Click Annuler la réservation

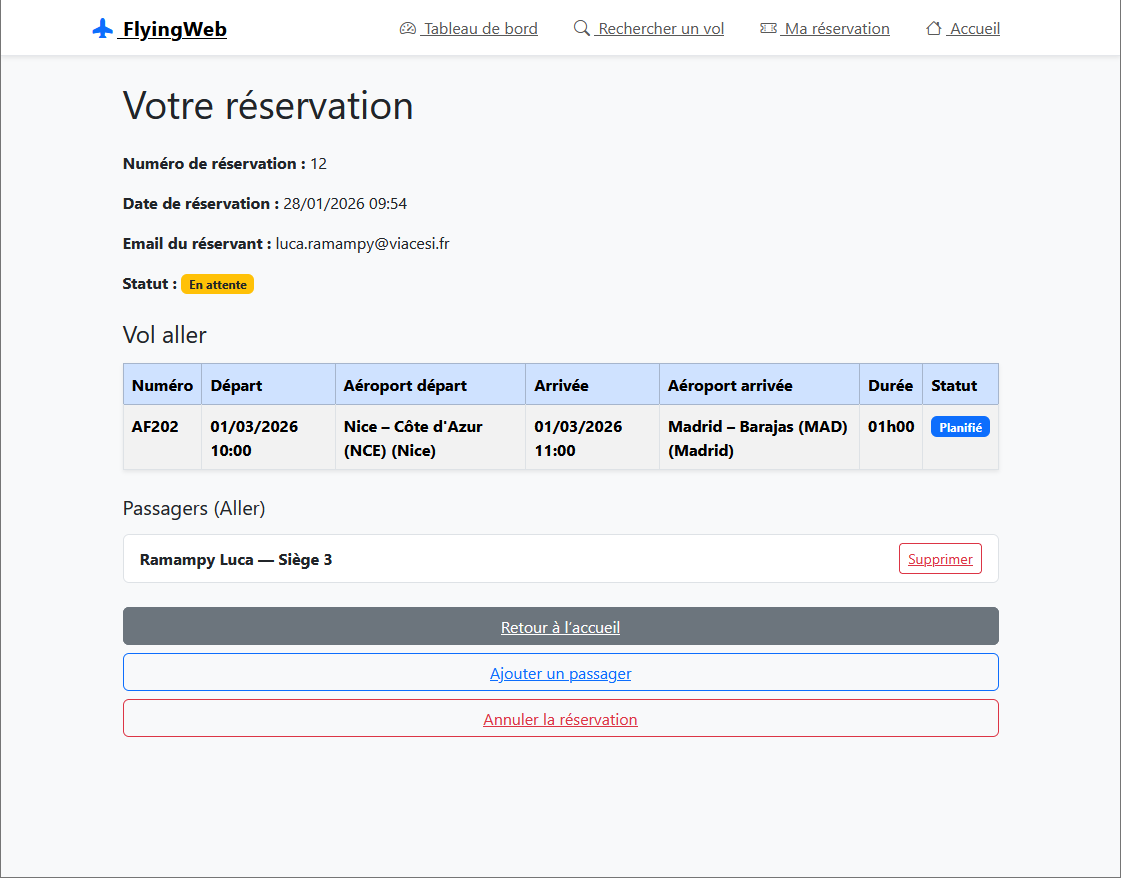(560, 718)
